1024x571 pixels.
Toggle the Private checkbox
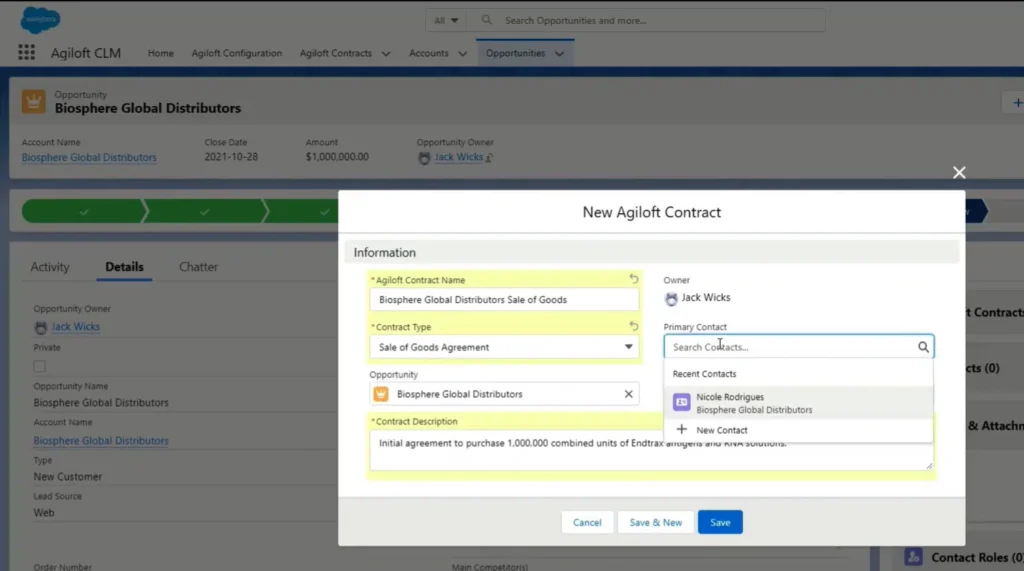click(x=40, y=366)
